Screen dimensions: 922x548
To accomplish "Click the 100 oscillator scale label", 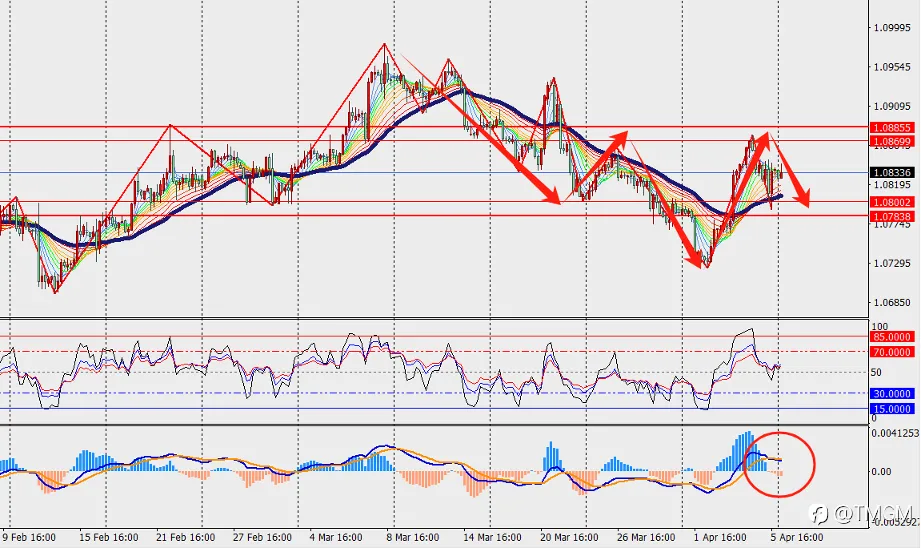I will tap(880, 326).
